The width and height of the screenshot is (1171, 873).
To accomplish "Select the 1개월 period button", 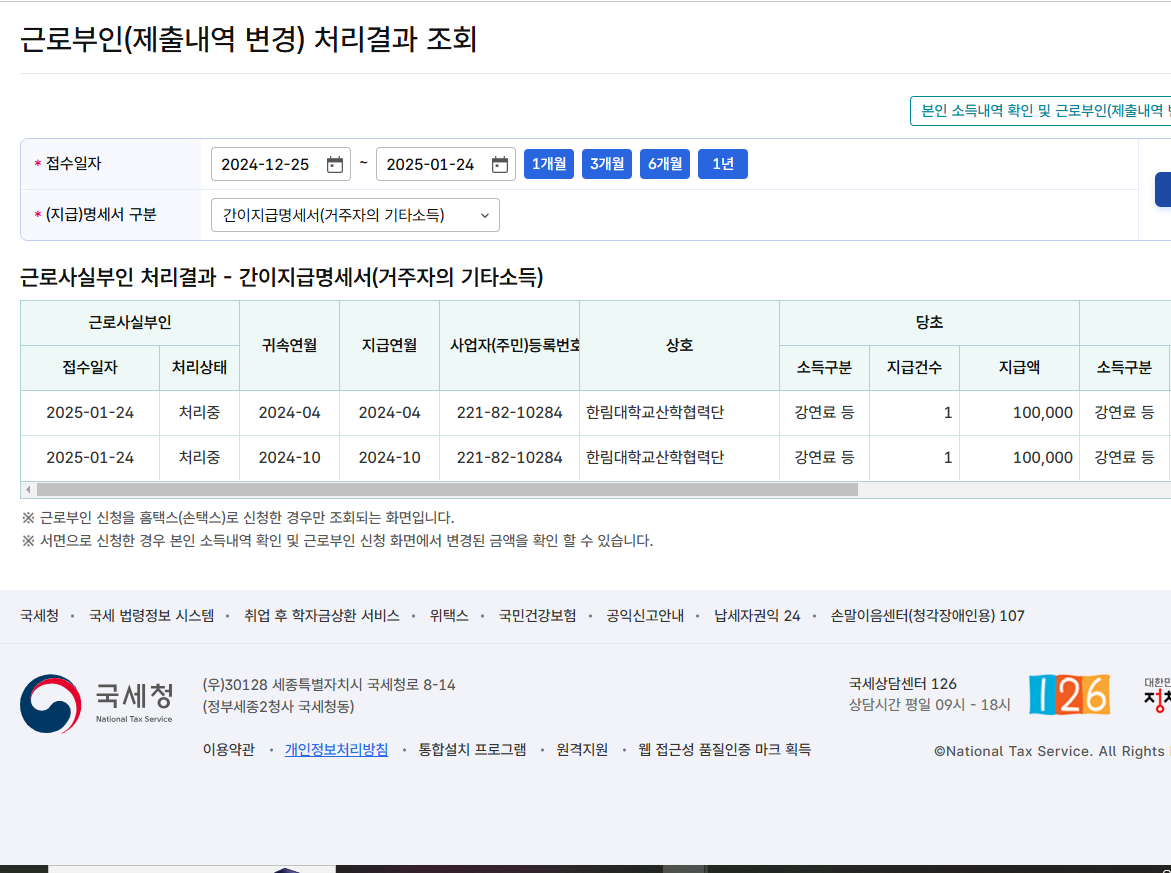I will click(548, 164).
